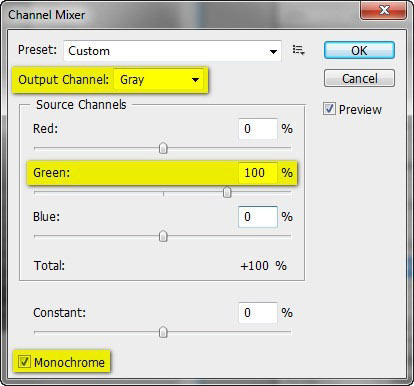
Task: Click the Blue percentage input field
Action: coord(258,217)
